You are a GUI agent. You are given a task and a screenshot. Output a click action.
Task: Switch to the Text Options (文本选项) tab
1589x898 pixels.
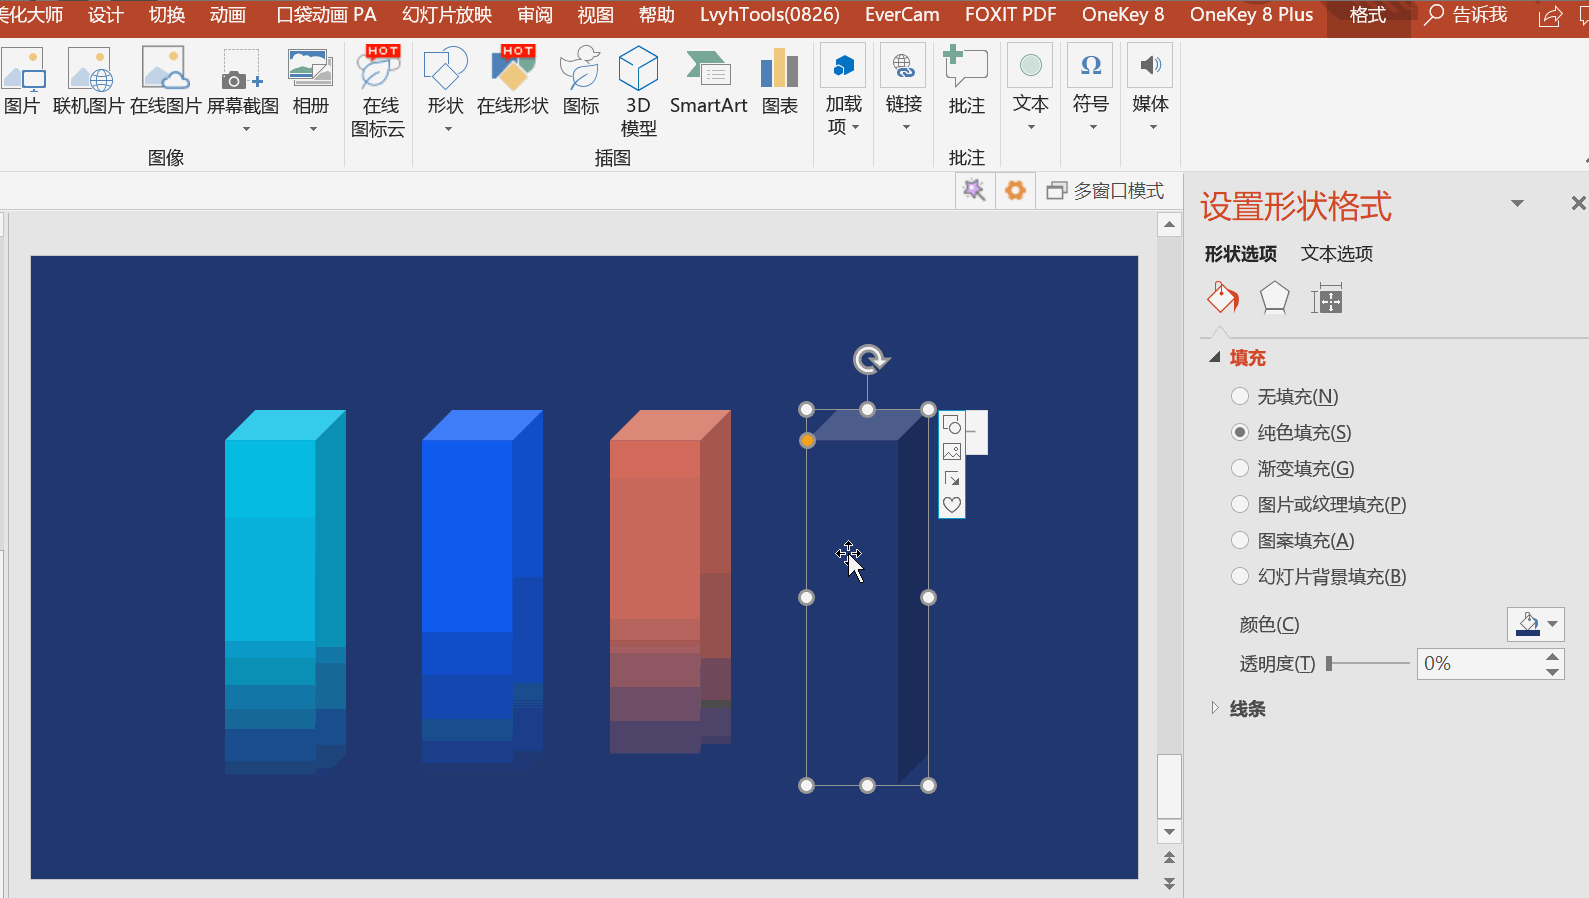point(1336,254)
